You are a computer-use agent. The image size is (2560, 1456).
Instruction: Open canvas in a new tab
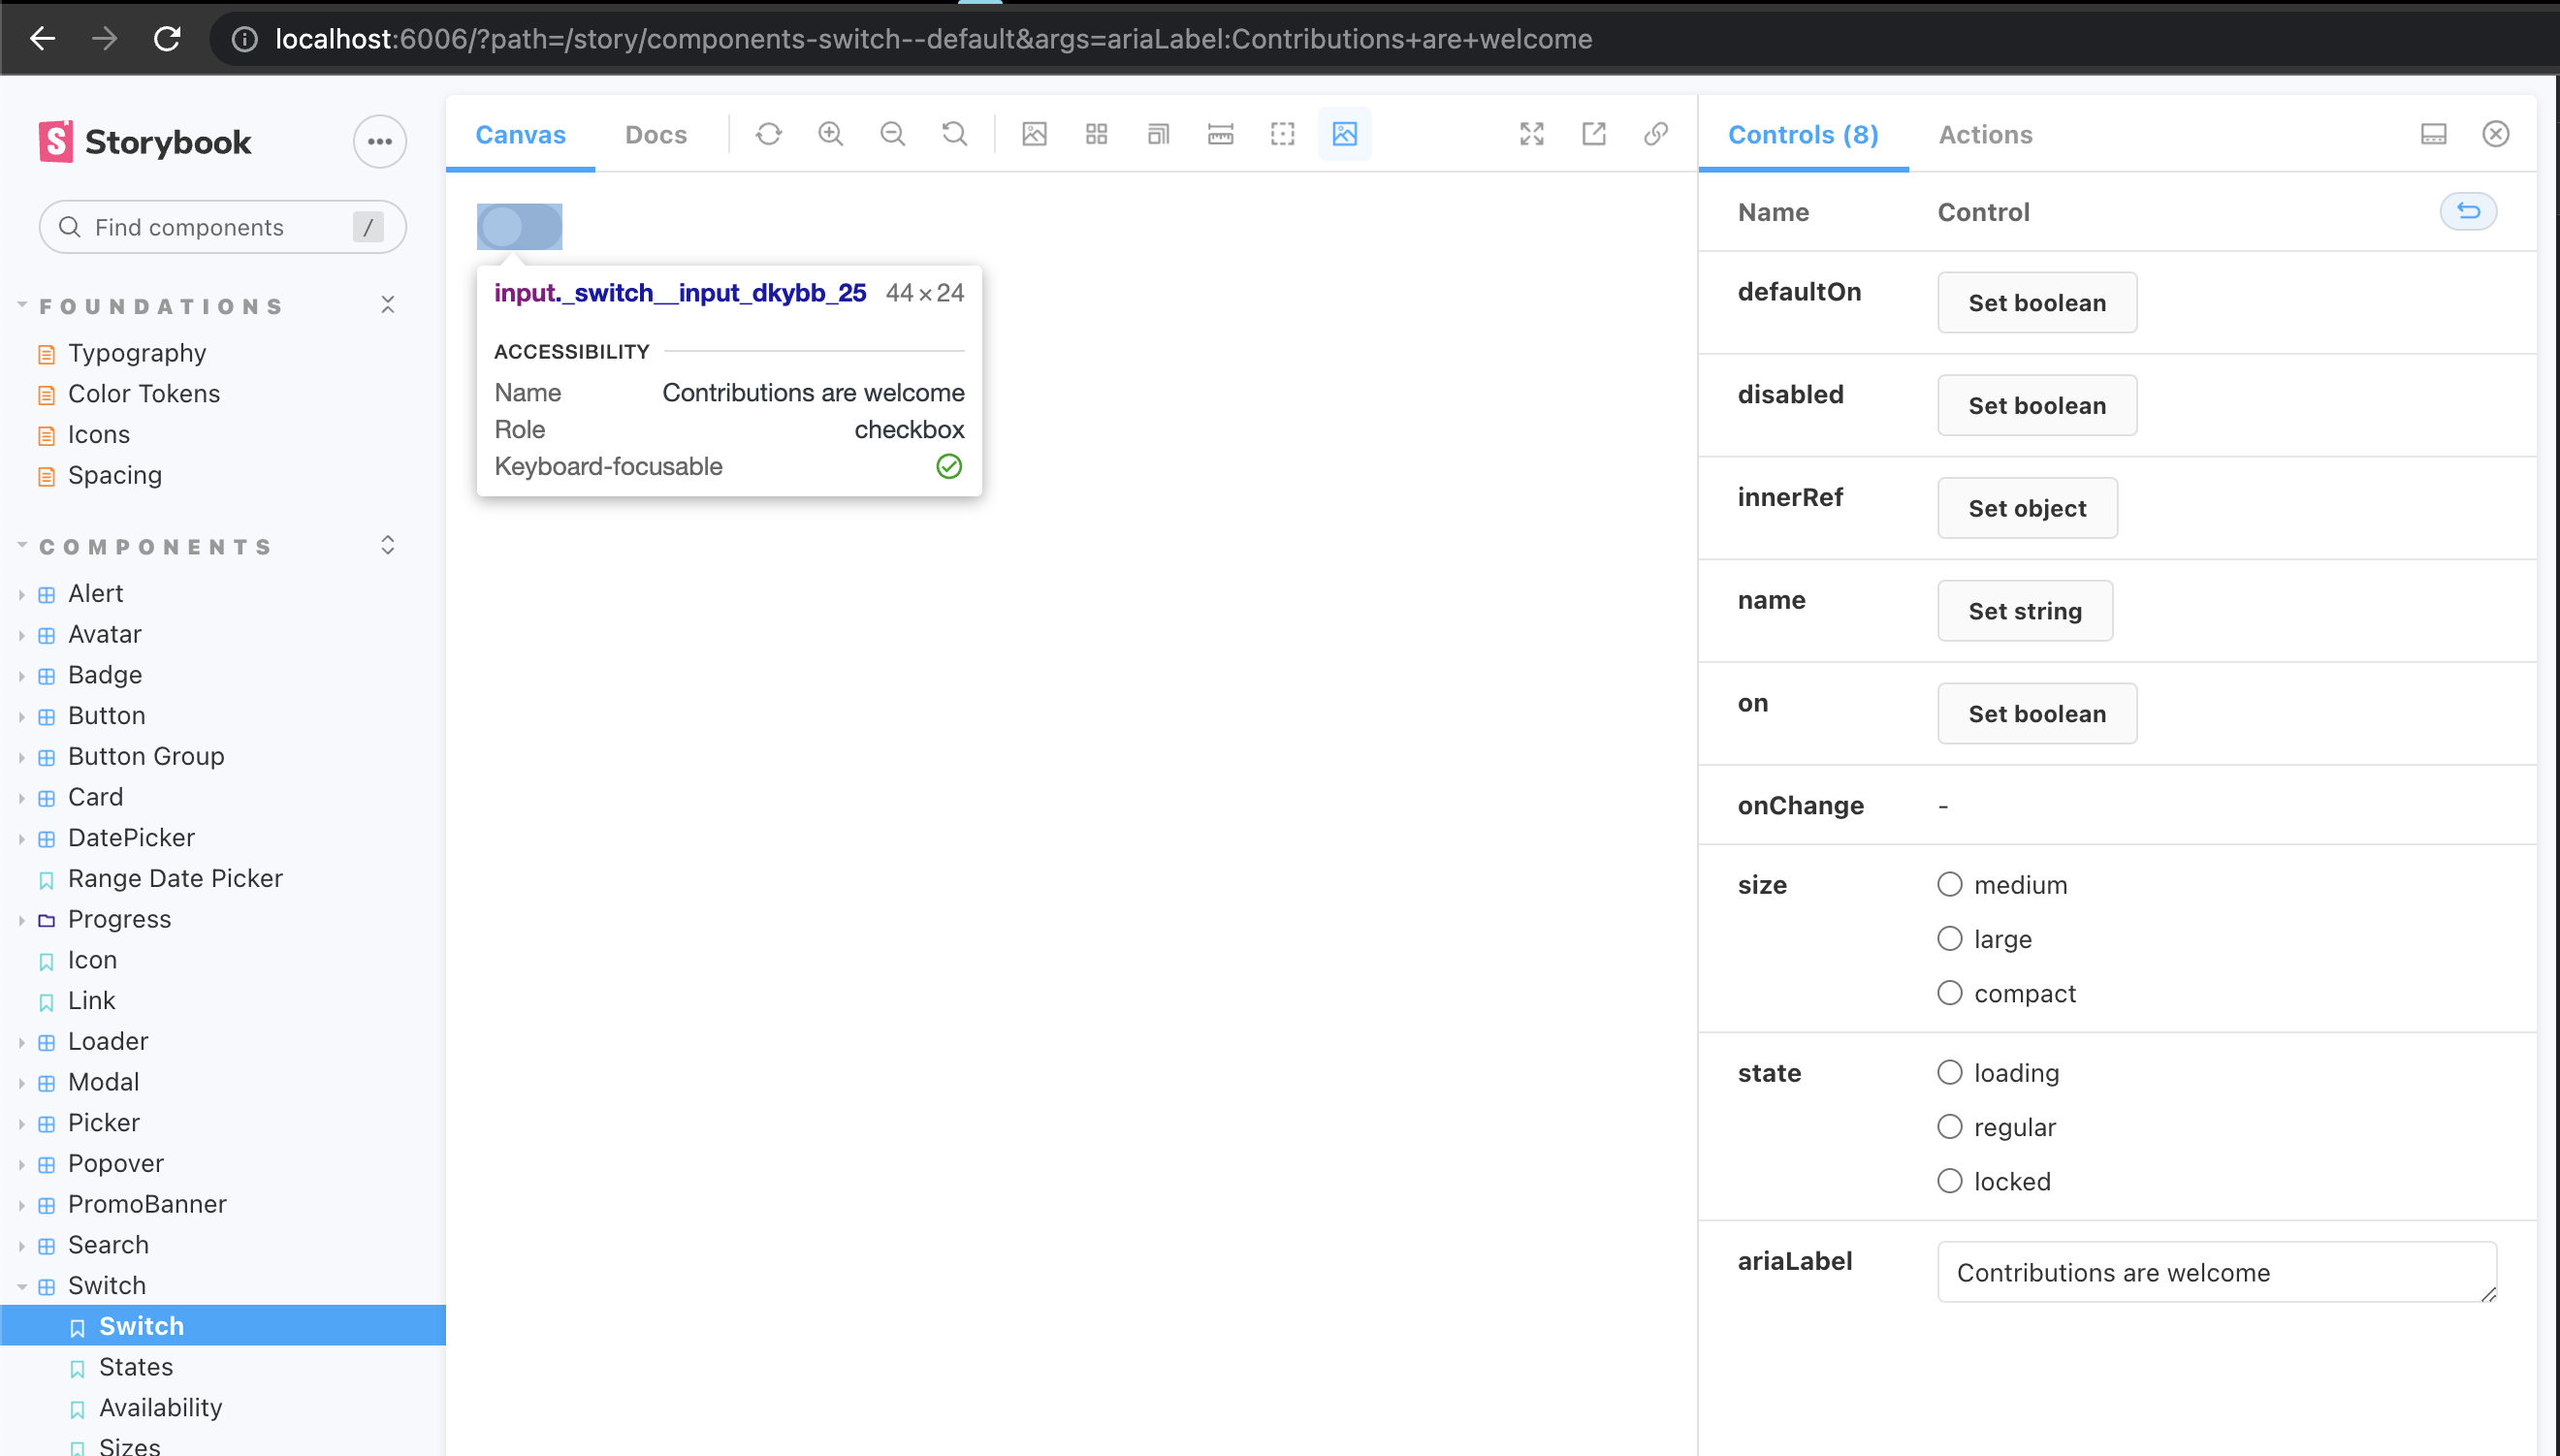1594,133
